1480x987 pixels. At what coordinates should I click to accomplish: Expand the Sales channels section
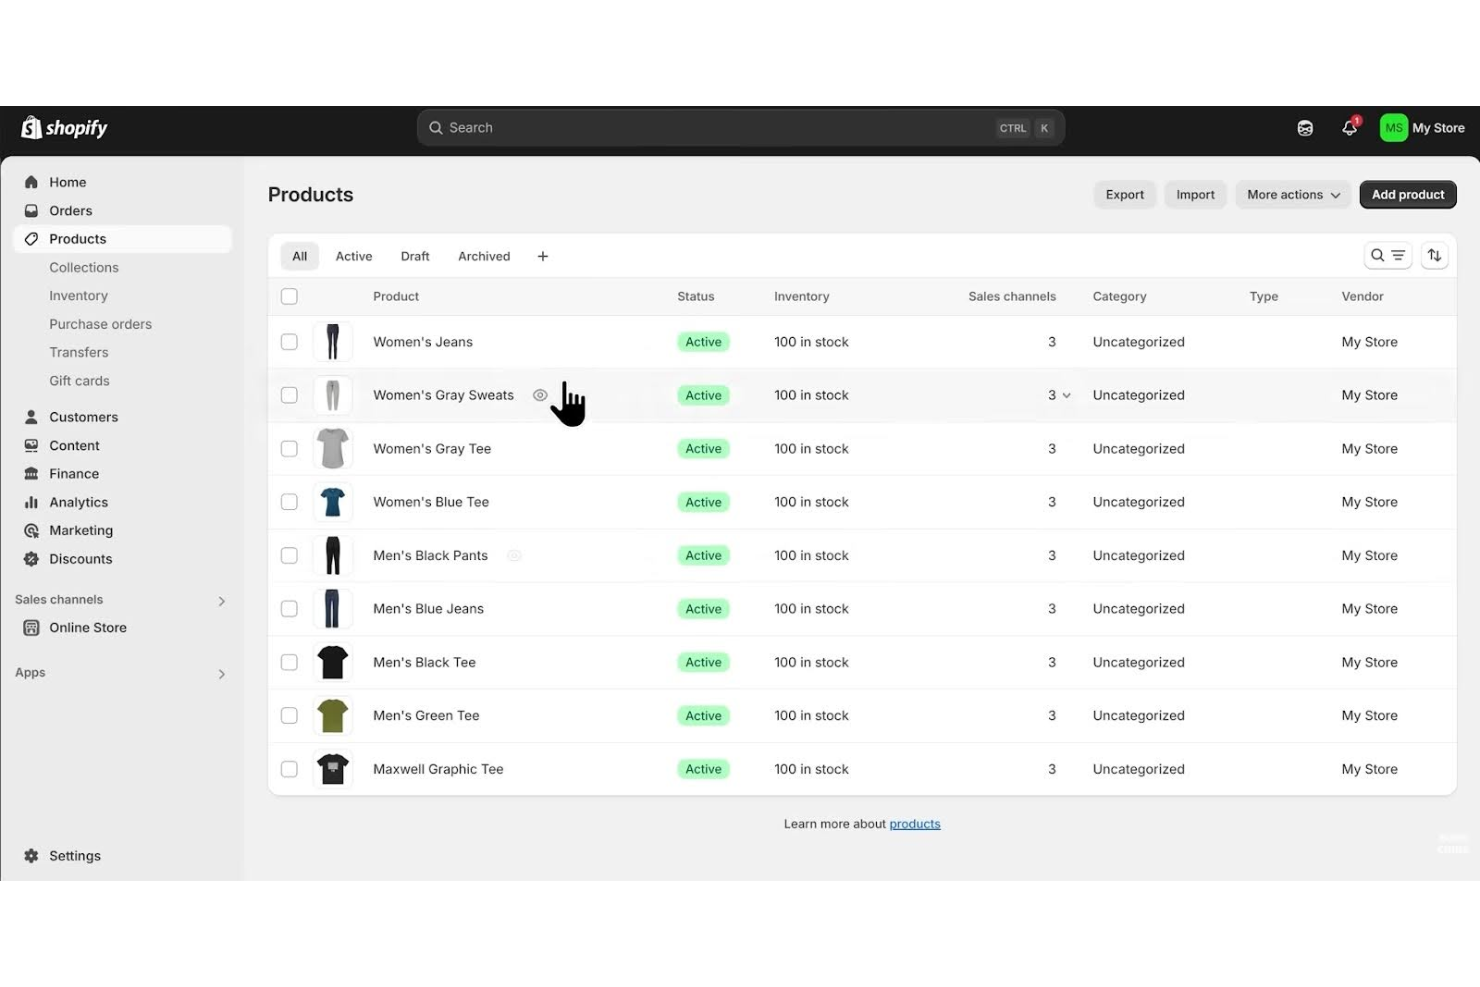221,600
